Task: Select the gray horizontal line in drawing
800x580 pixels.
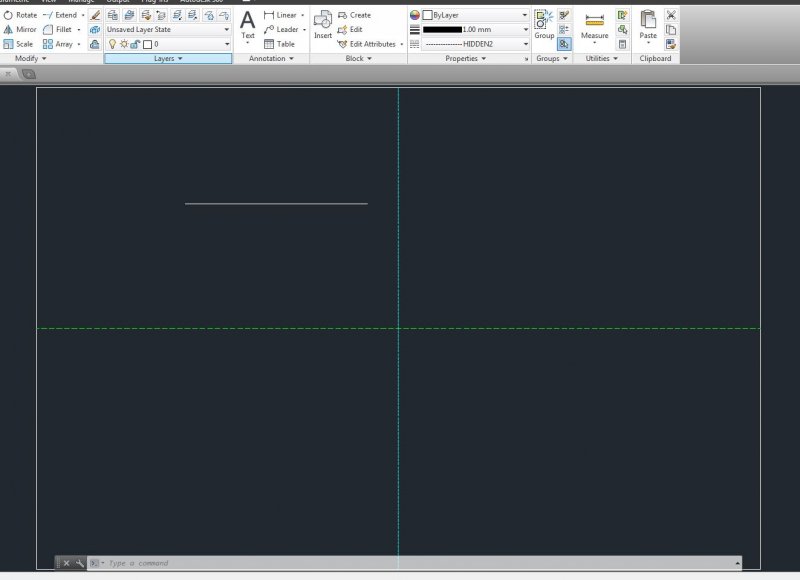Action: coord(276,204)
